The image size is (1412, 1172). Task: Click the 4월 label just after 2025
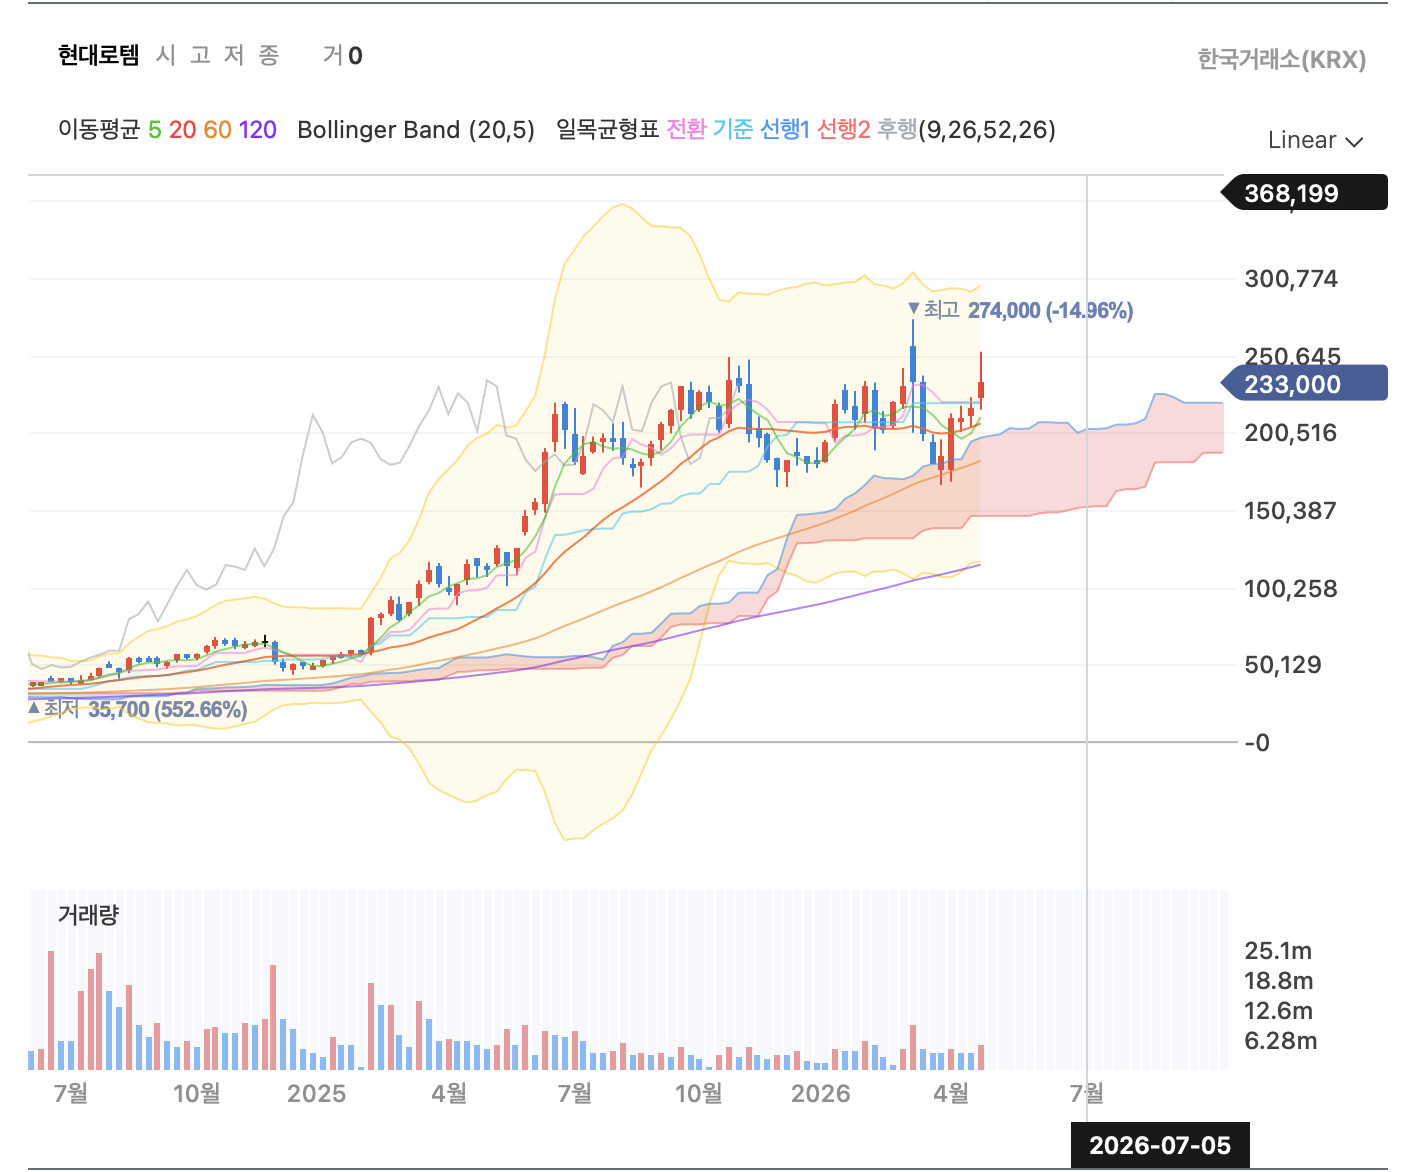(x=449, y=1094)
